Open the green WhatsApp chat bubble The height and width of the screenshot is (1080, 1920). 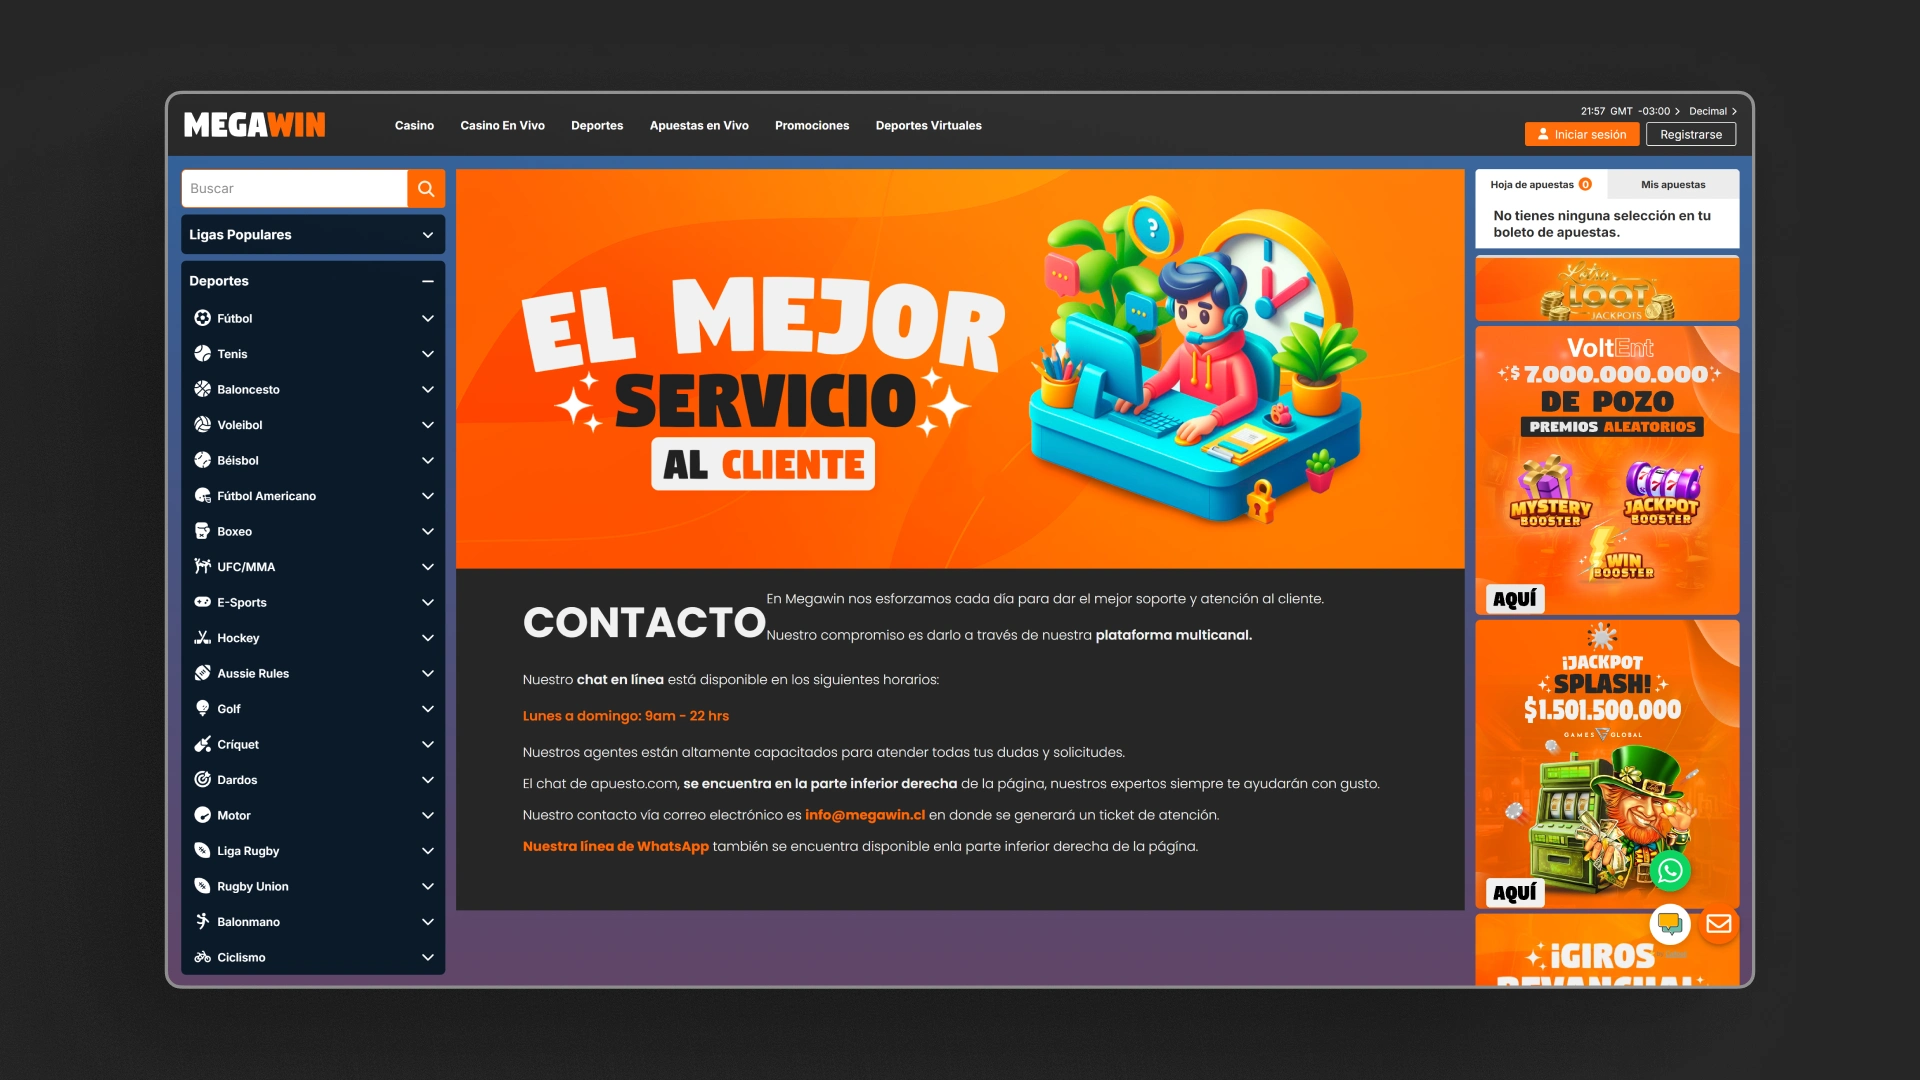(x=1670, y=871)
